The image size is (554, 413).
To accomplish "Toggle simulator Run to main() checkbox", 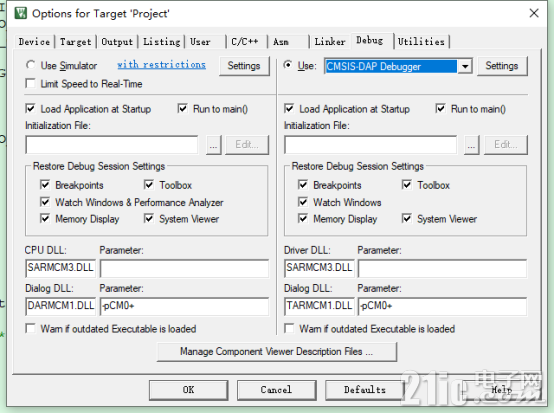I will coord(183,108).
